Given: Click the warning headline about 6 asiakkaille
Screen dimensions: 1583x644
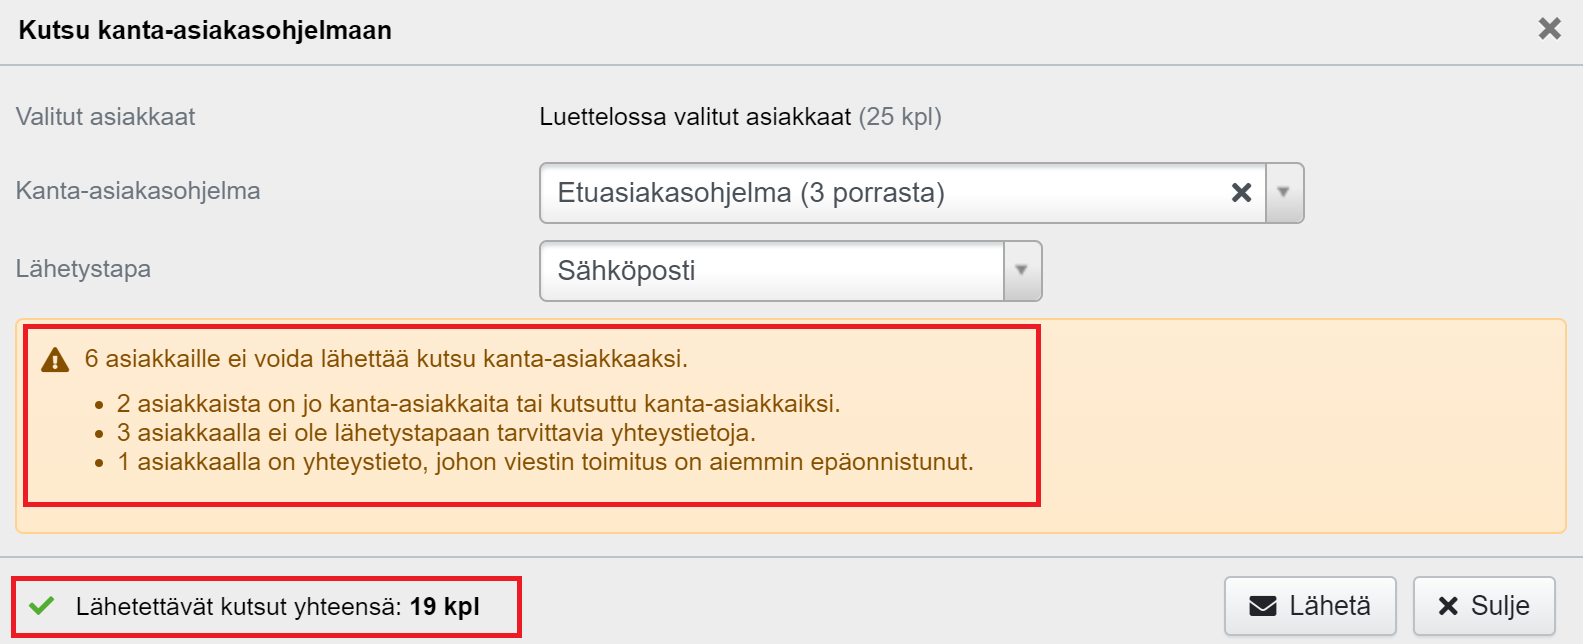Looking at the screenshot, I should [x=386, y=358].
